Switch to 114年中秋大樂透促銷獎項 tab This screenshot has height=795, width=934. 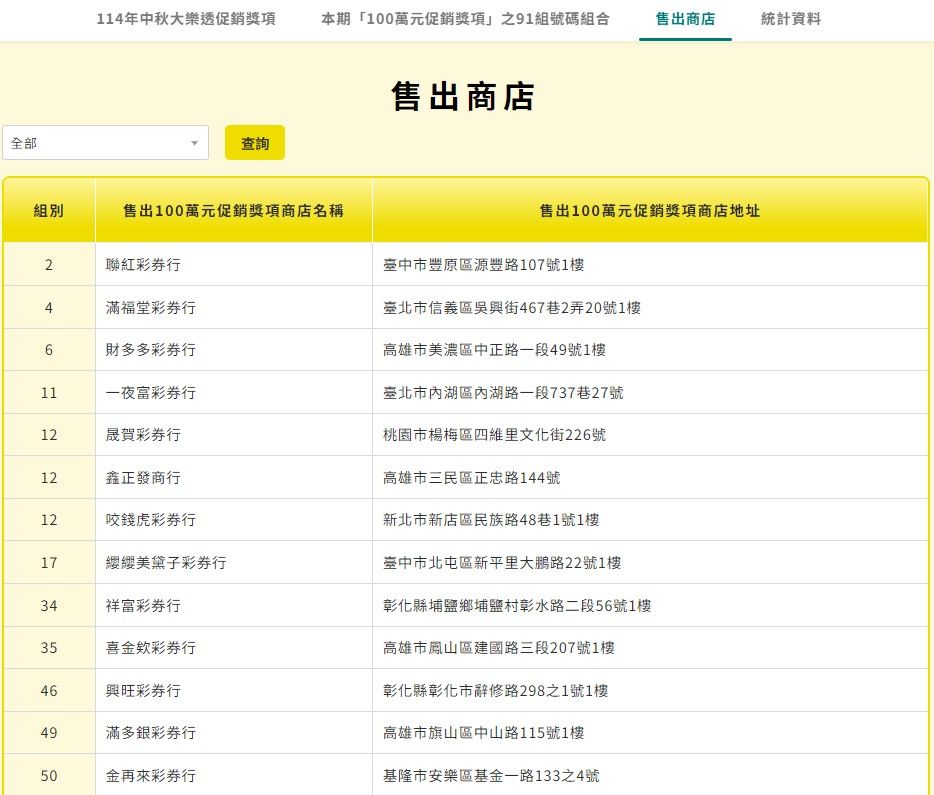click(186, 19)
